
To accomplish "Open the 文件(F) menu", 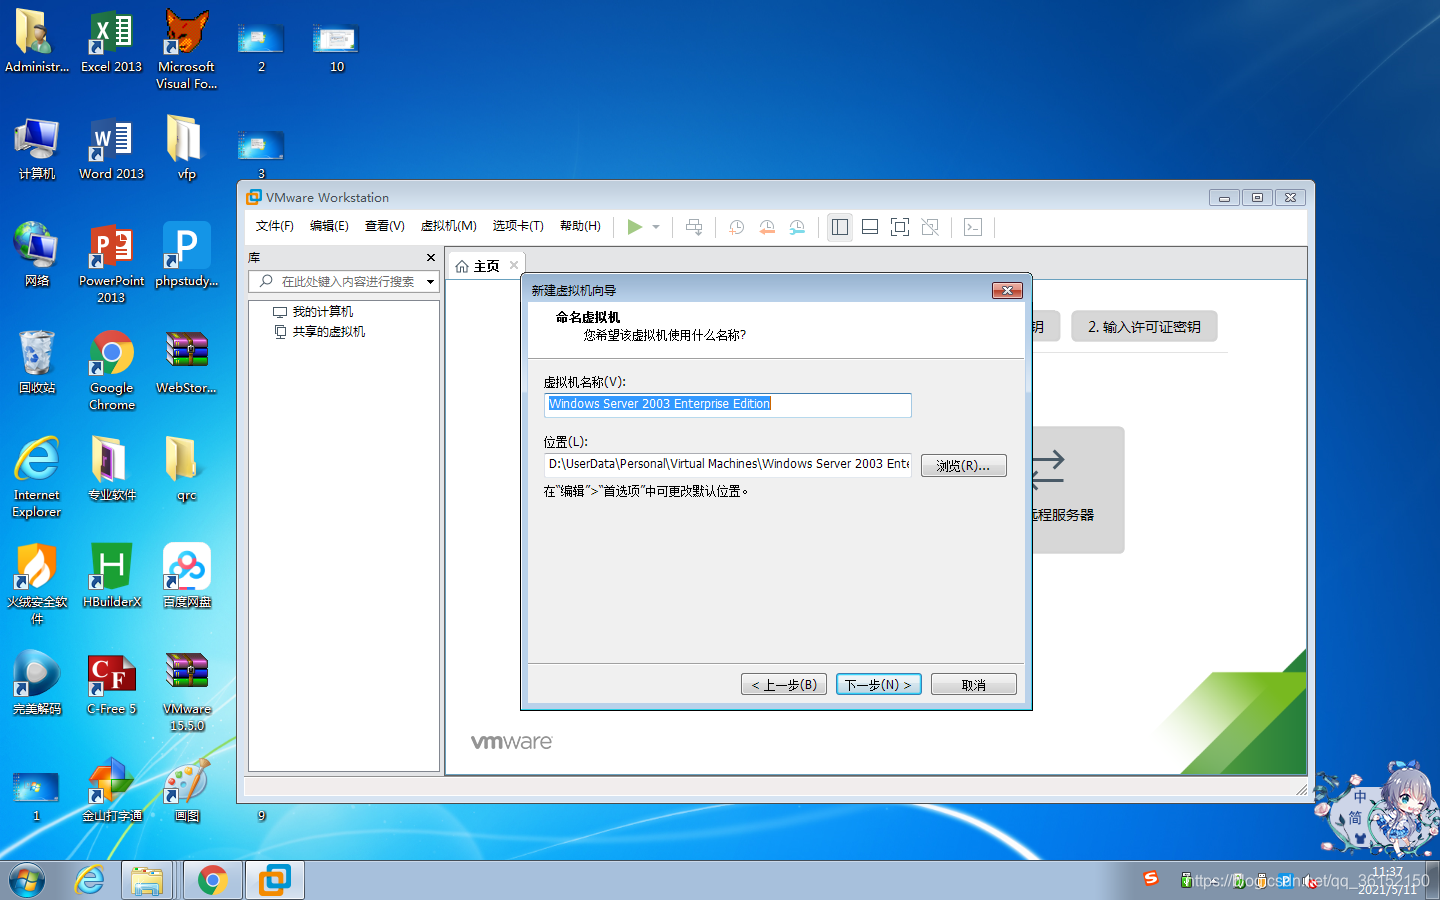I will click(x=275, y=226).
